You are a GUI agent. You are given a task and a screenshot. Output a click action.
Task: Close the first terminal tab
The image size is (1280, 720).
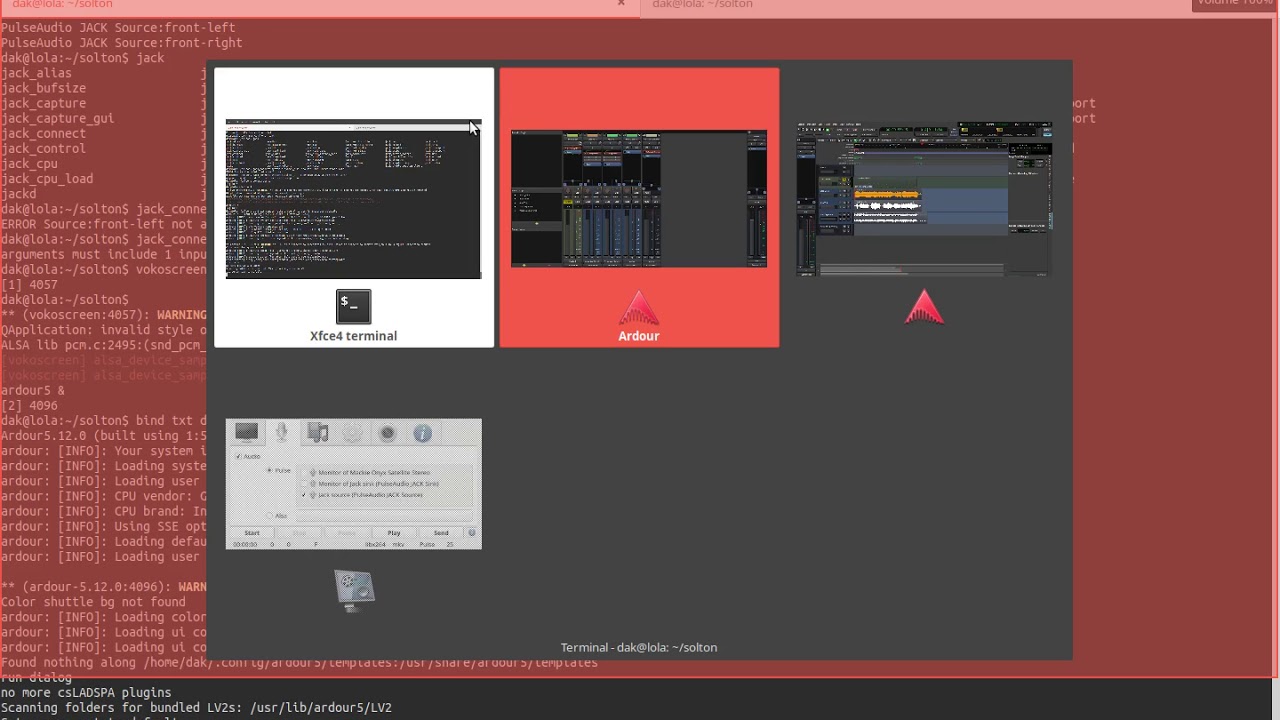(621, 4)
